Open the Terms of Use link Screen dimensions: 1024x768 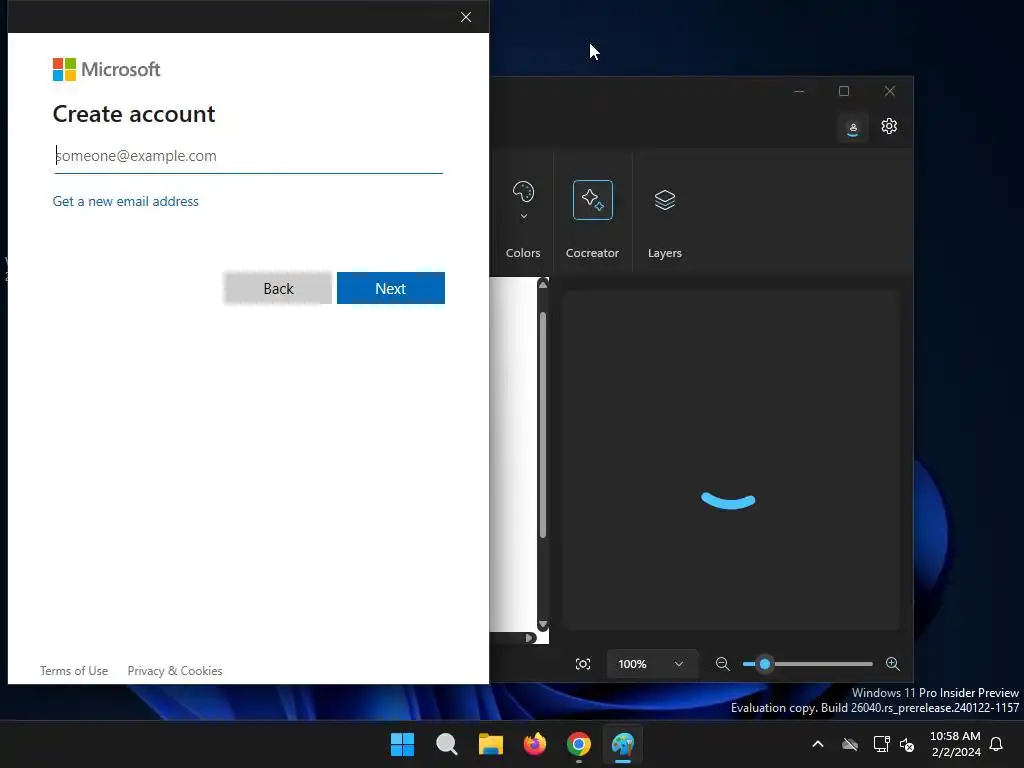(74, 671)
